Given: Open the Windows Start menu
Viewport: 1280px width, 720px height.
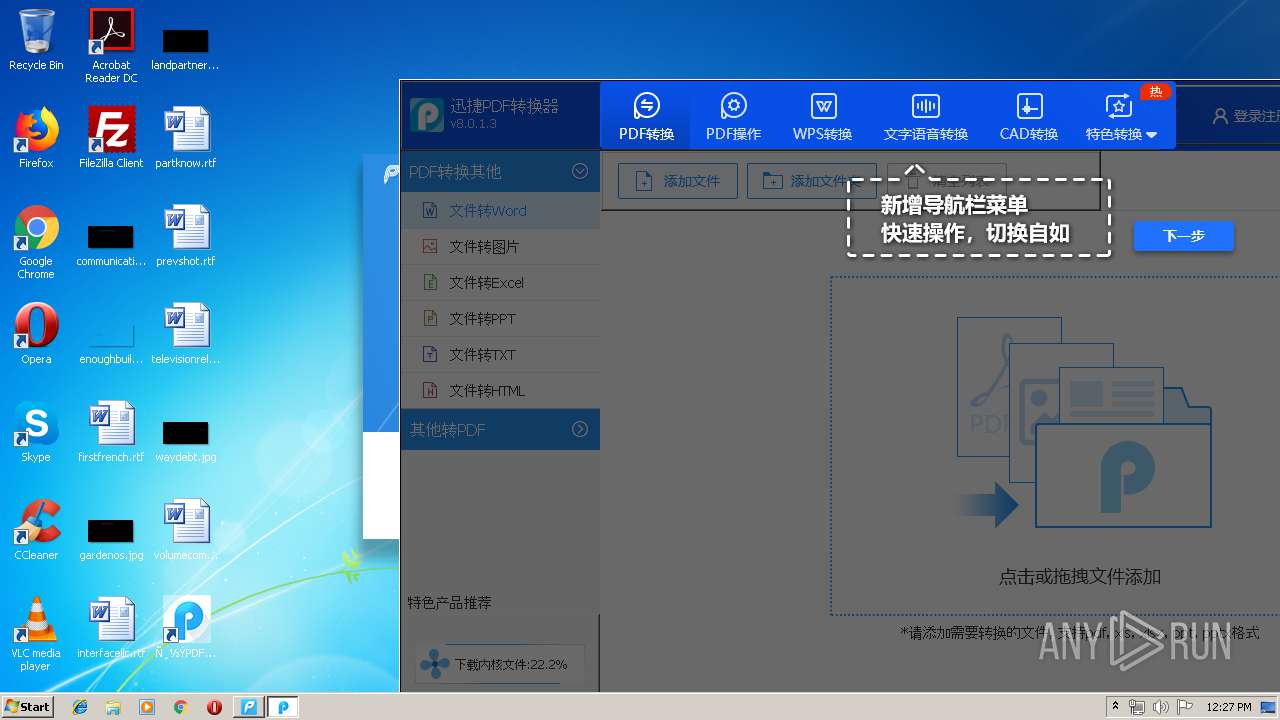Looking at the screenshot, I should click(28, 707).
